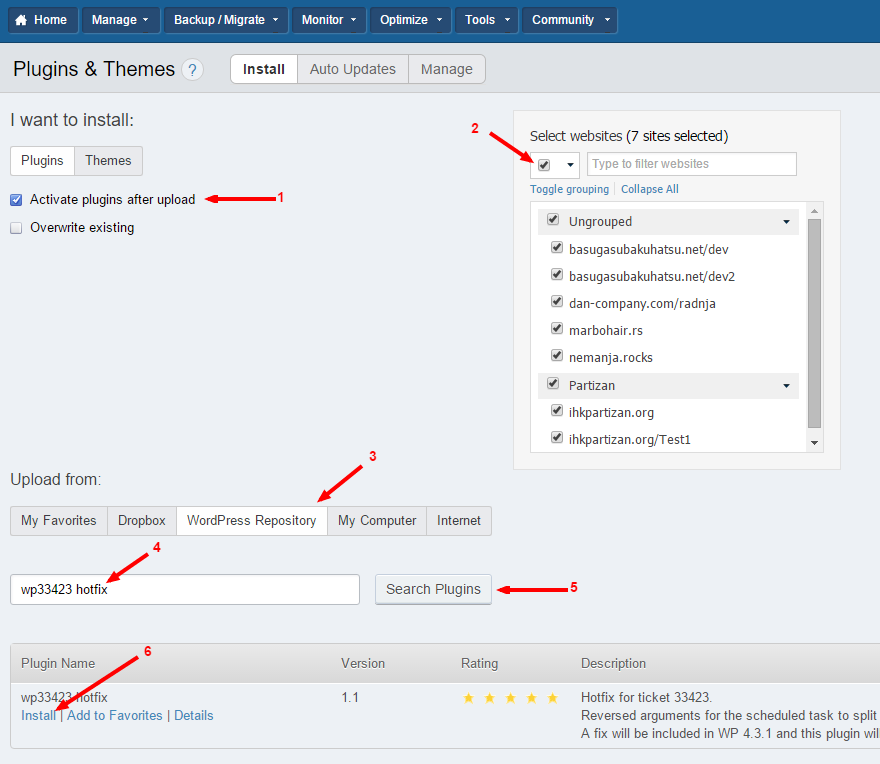This screenshot has width=880, height=764.
Task: Click the Home icon in navigation bar
Action: tap(21, 20)
